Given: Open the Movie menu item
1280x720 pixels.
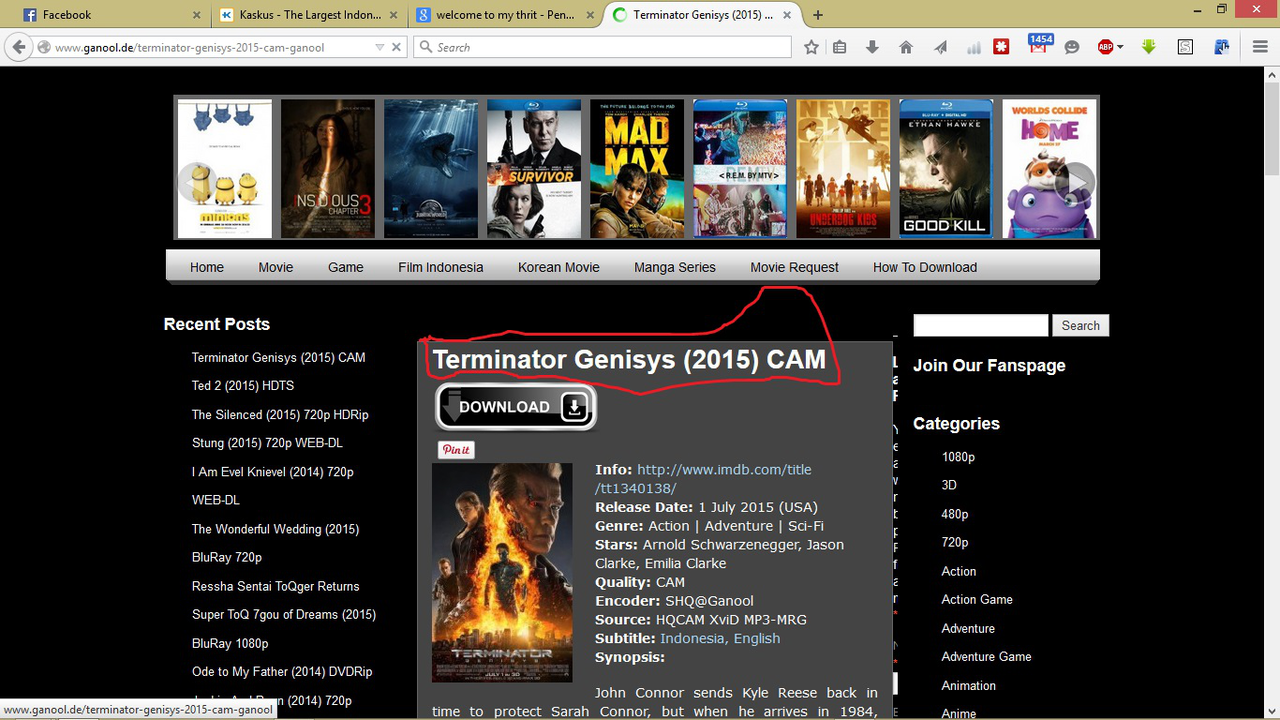Looking at the screenshot, I should (x=276, y=267).
